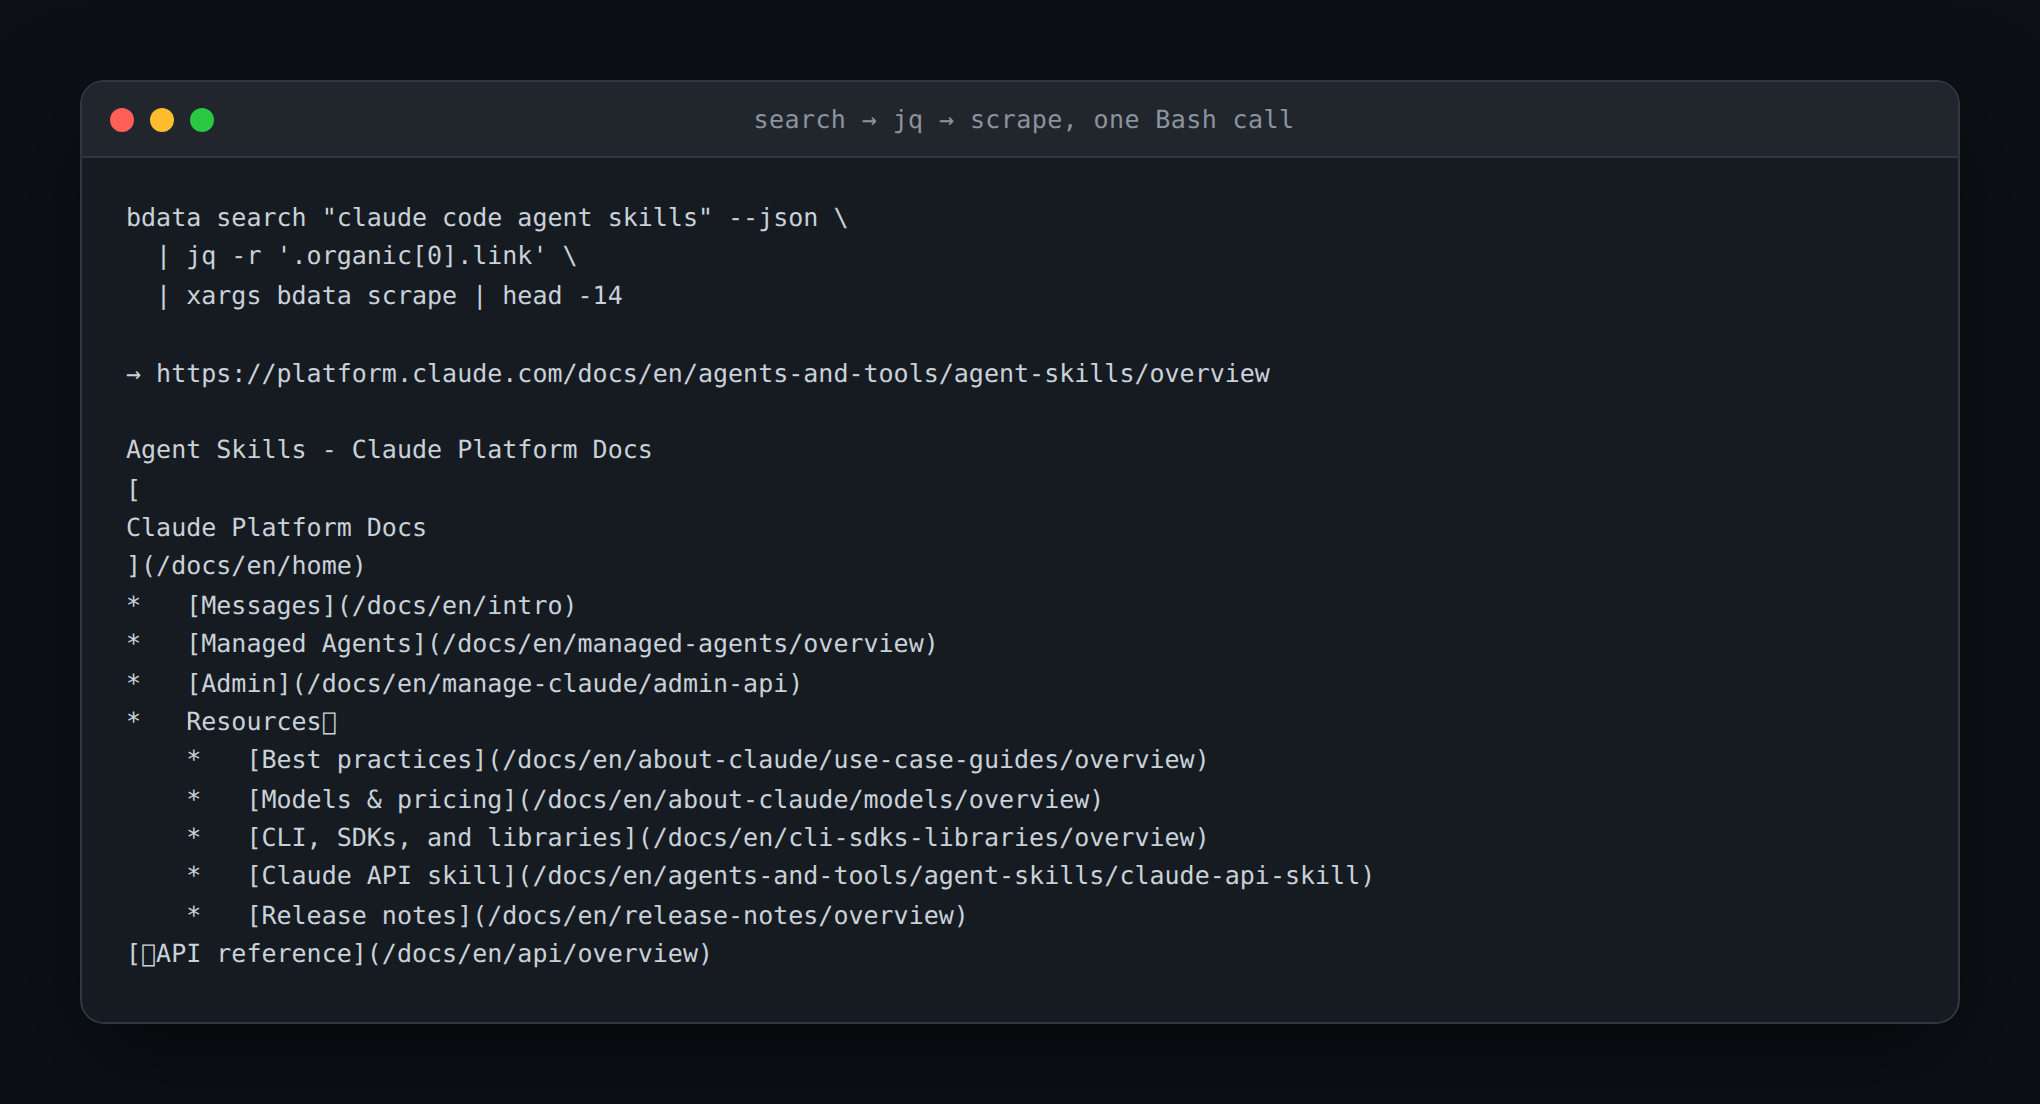Close the terminal with the red button
2040x1104 pixels.
(x=122, y=120)
